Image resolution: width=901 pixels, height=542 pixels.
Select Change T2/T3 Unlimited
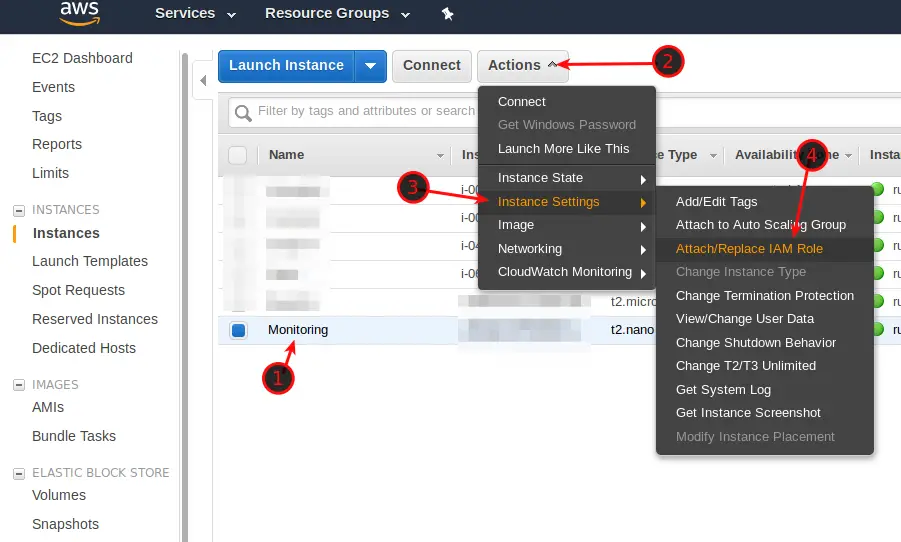click(764, 366)
